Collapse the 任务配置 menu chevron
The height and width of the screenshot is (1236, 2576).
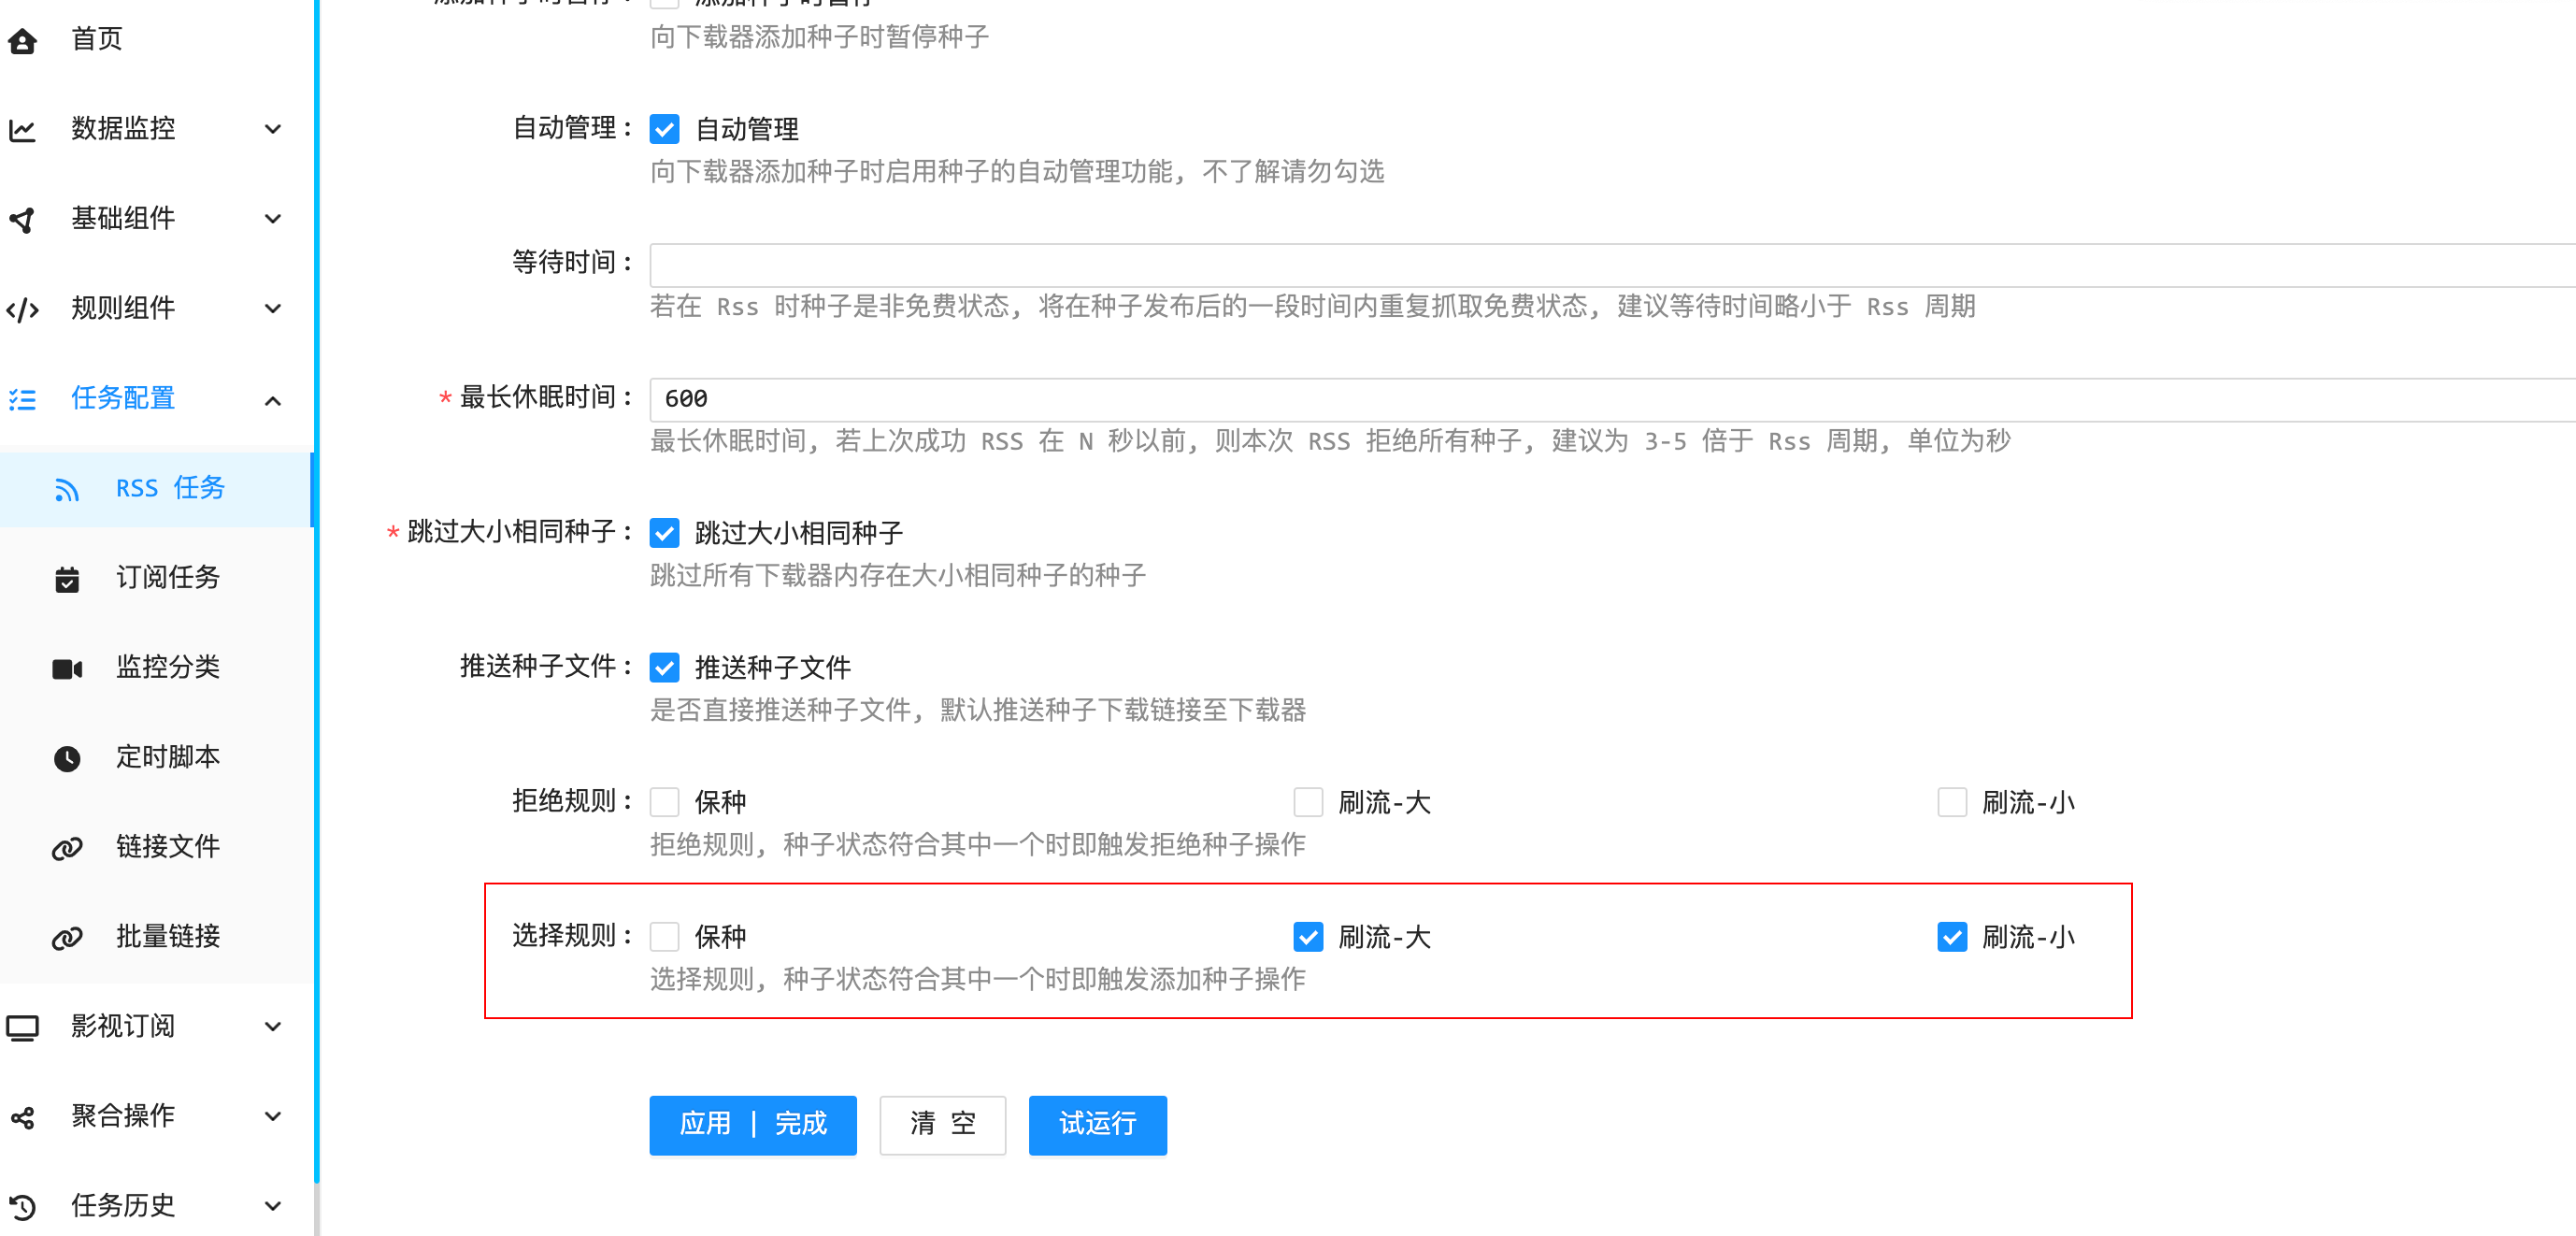tap(273, 400)
